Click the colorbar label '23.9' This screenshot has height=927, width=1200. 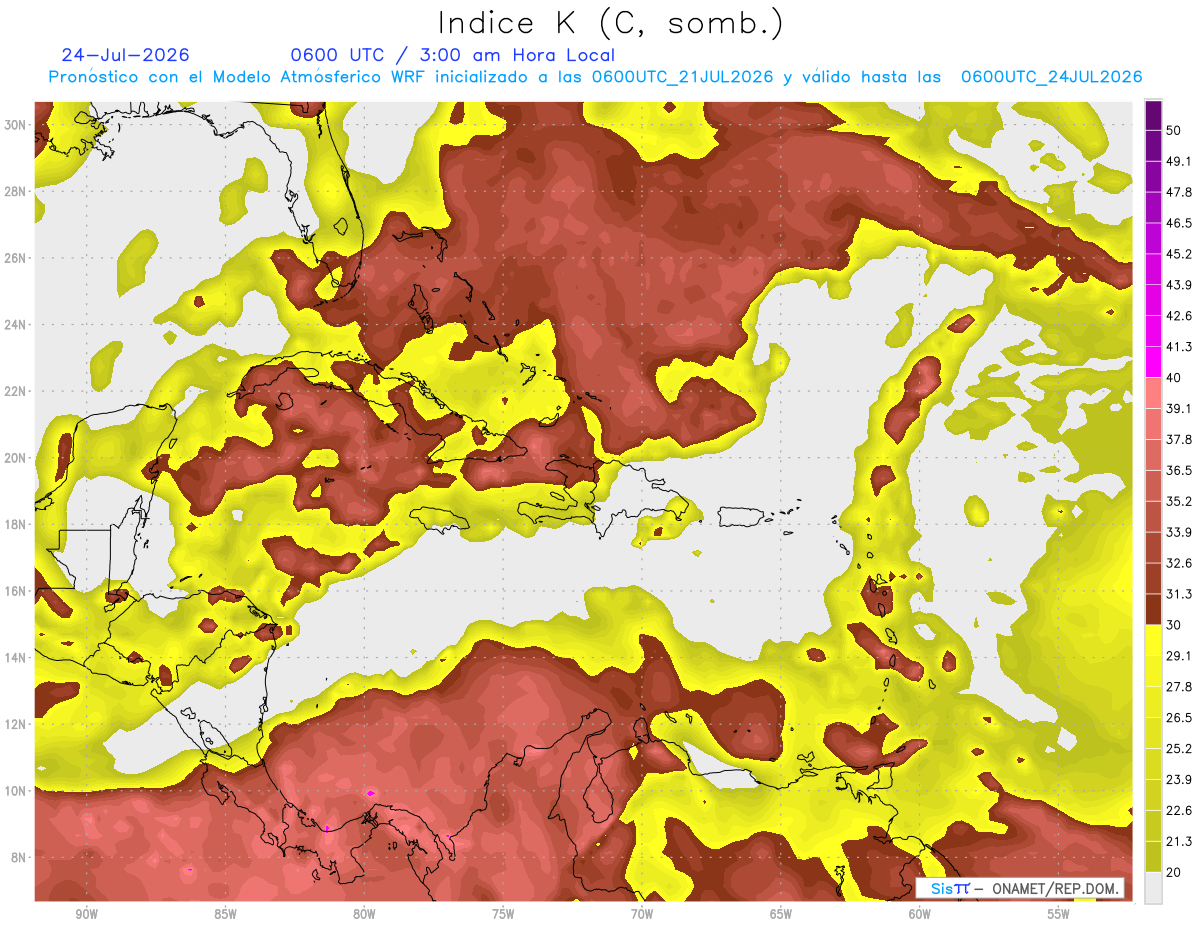[1178, 779]
